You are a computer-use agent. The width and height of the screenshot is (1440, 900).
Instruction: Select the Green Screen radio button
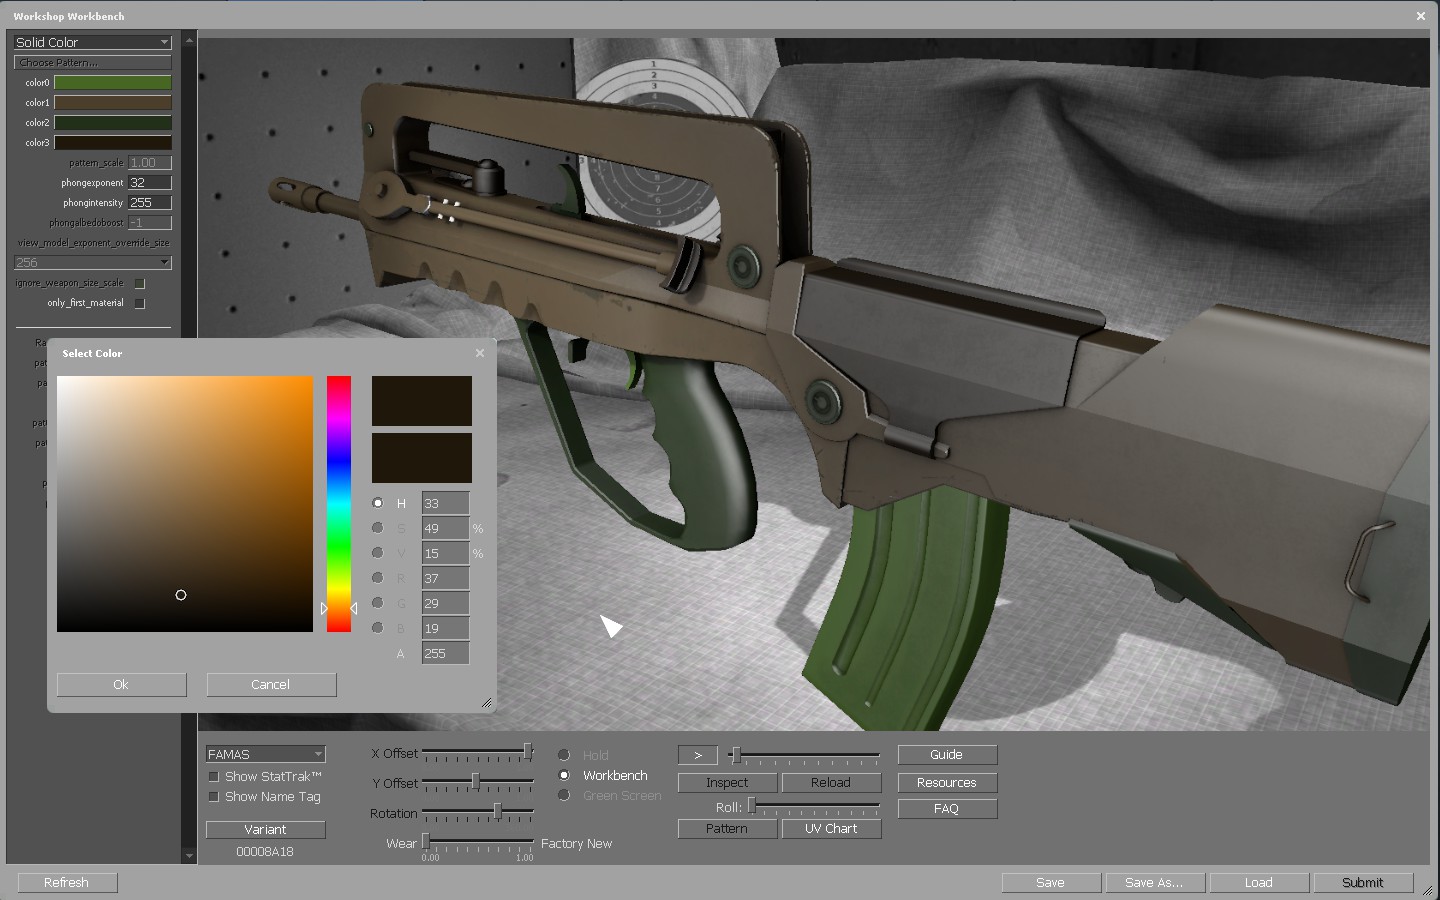click(564, 795)
